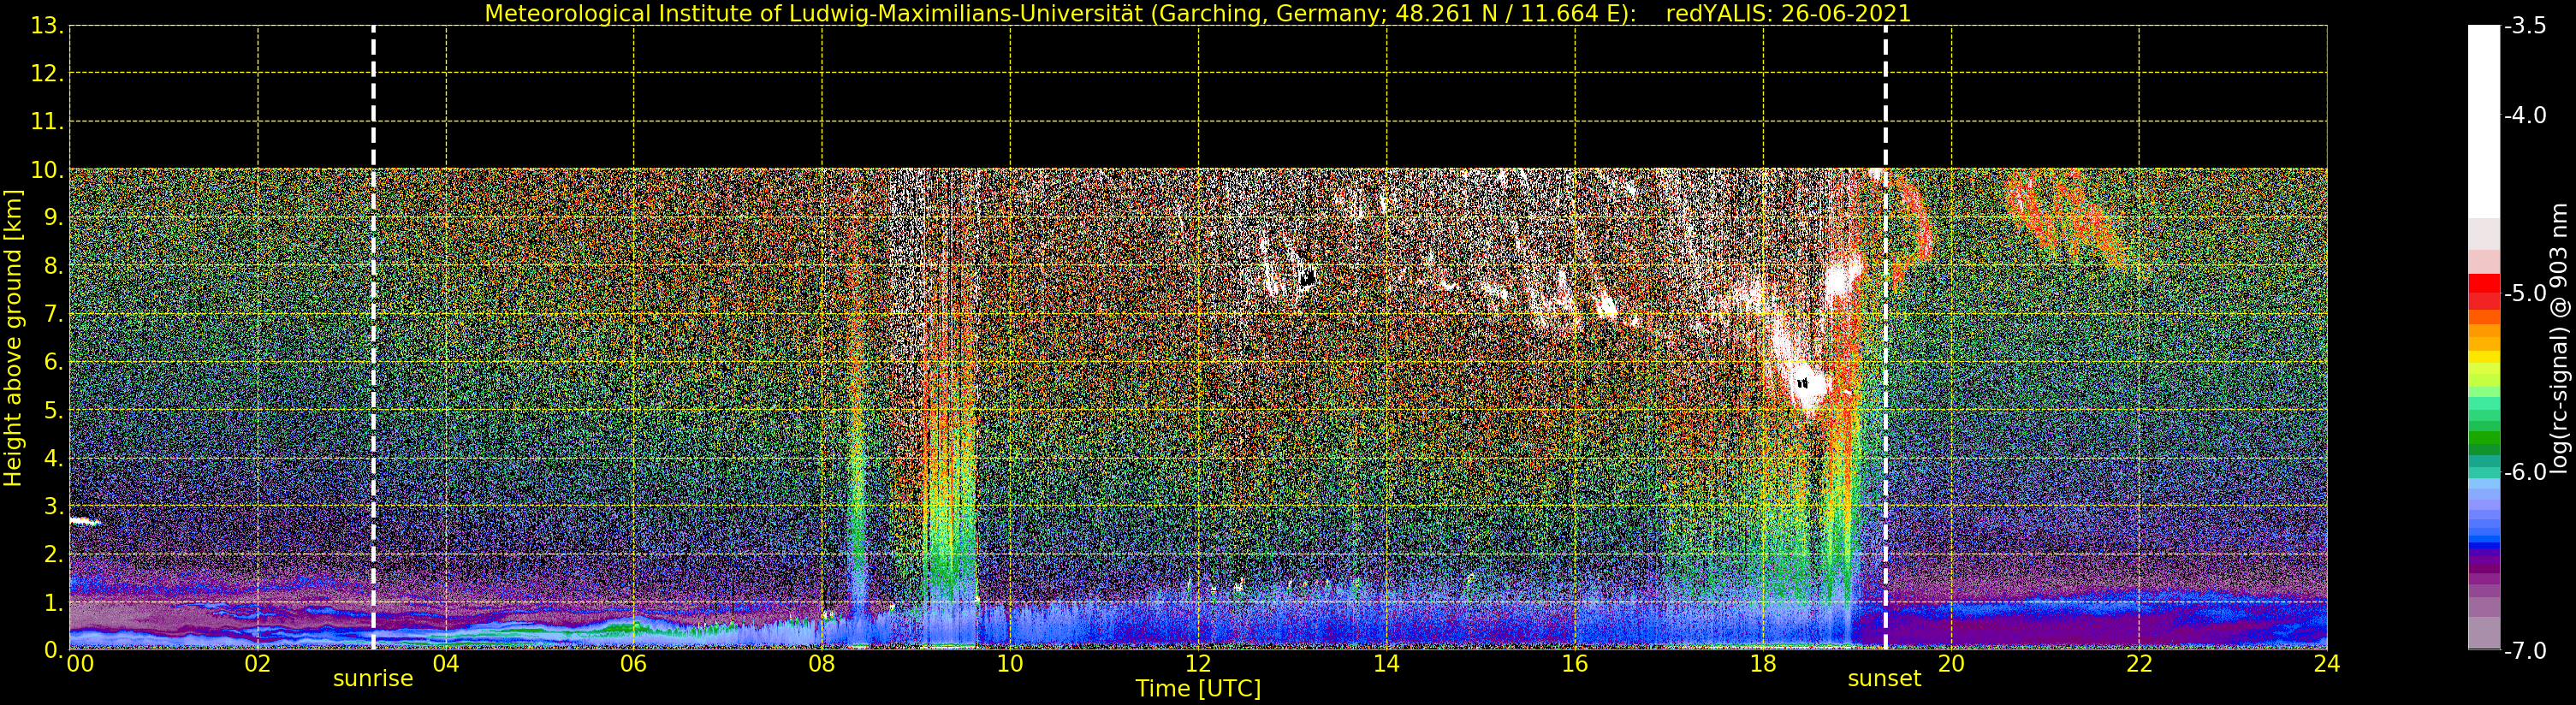This screenshot has height=705, width=2576.
Task: Click the white dashed sunrise marker line
Action: click(x=373, y=338)
